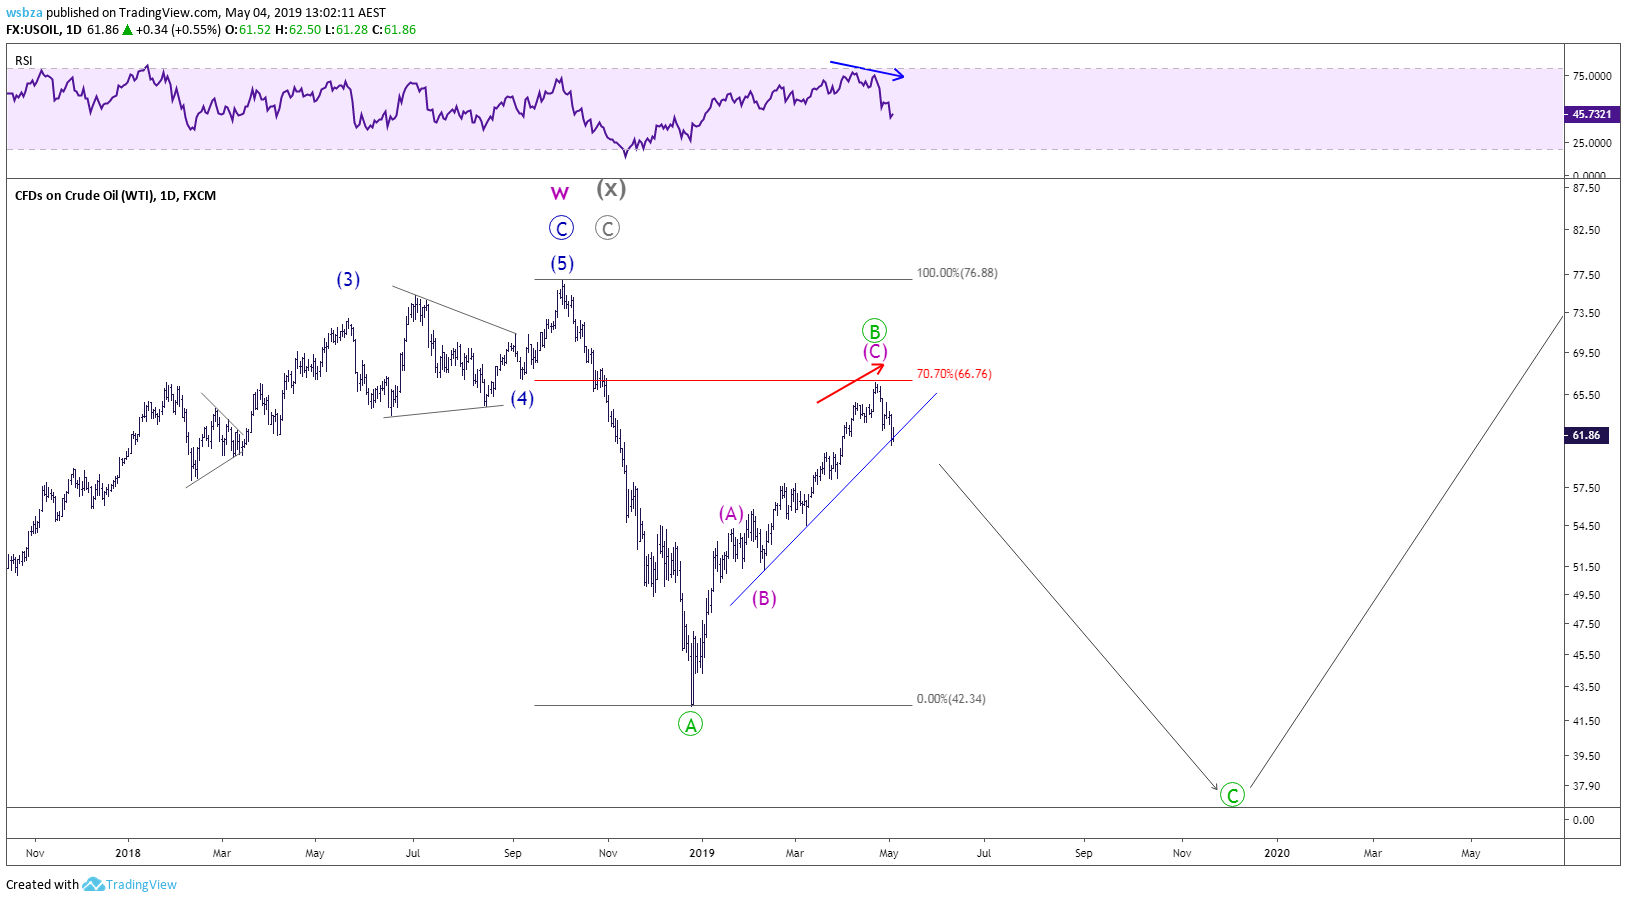Click the Nov label at time axis start
Viewport: 1627px width, 902px height.
pos(35,853)
